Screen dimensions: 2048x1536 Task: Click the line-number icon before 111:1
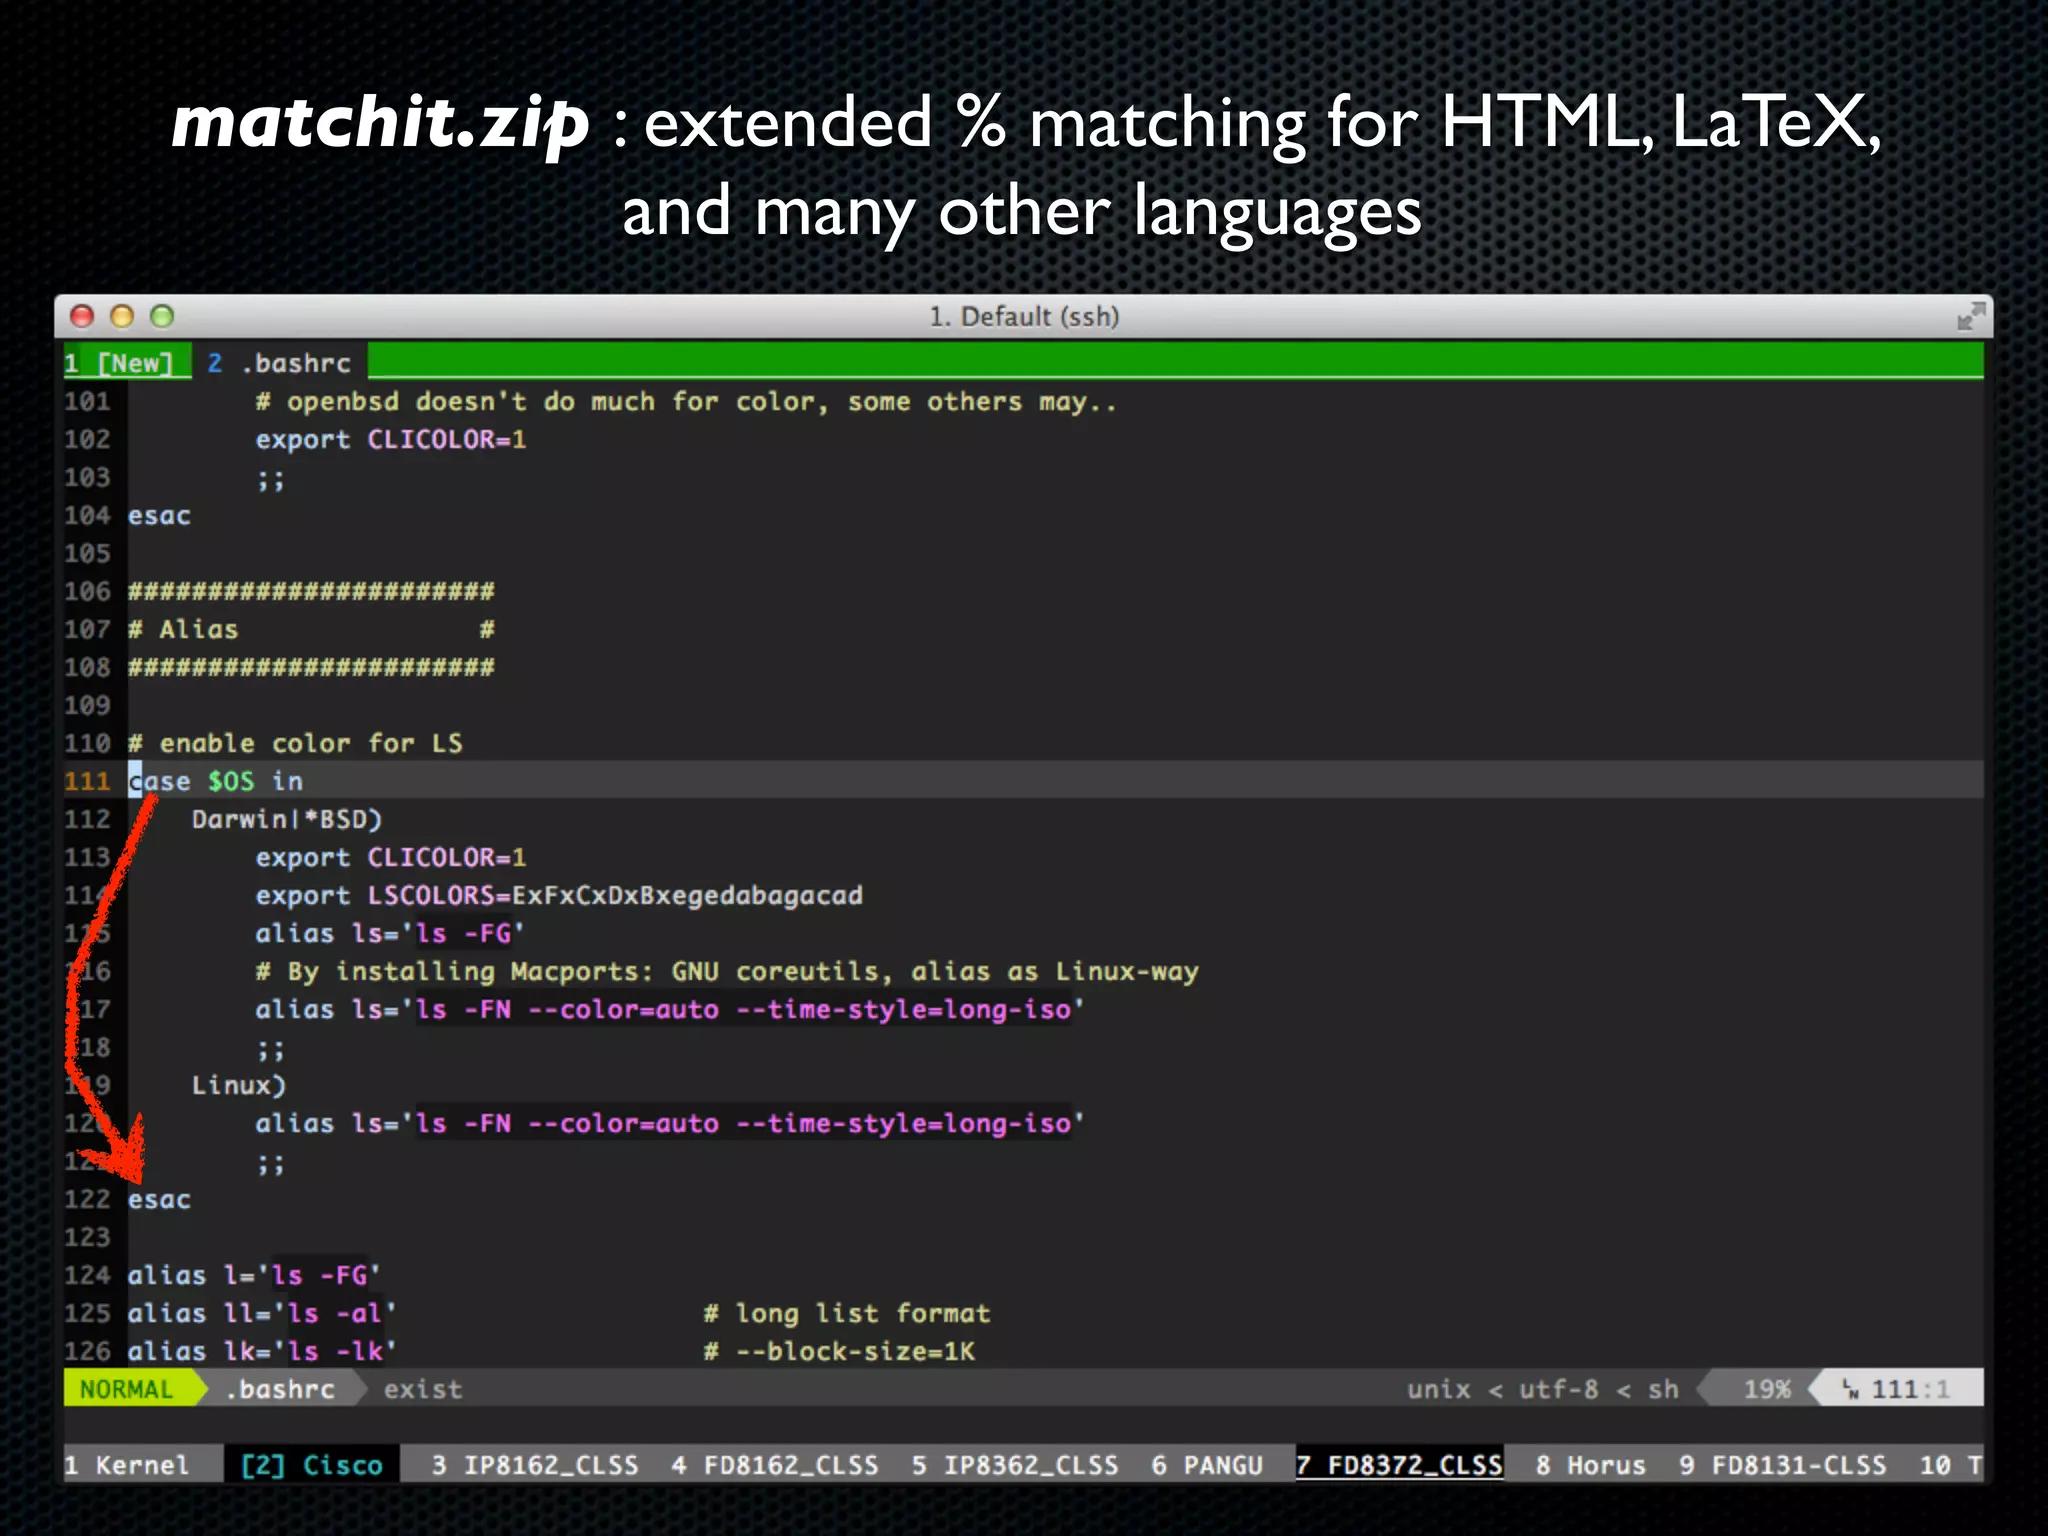click(1850, 1389)
